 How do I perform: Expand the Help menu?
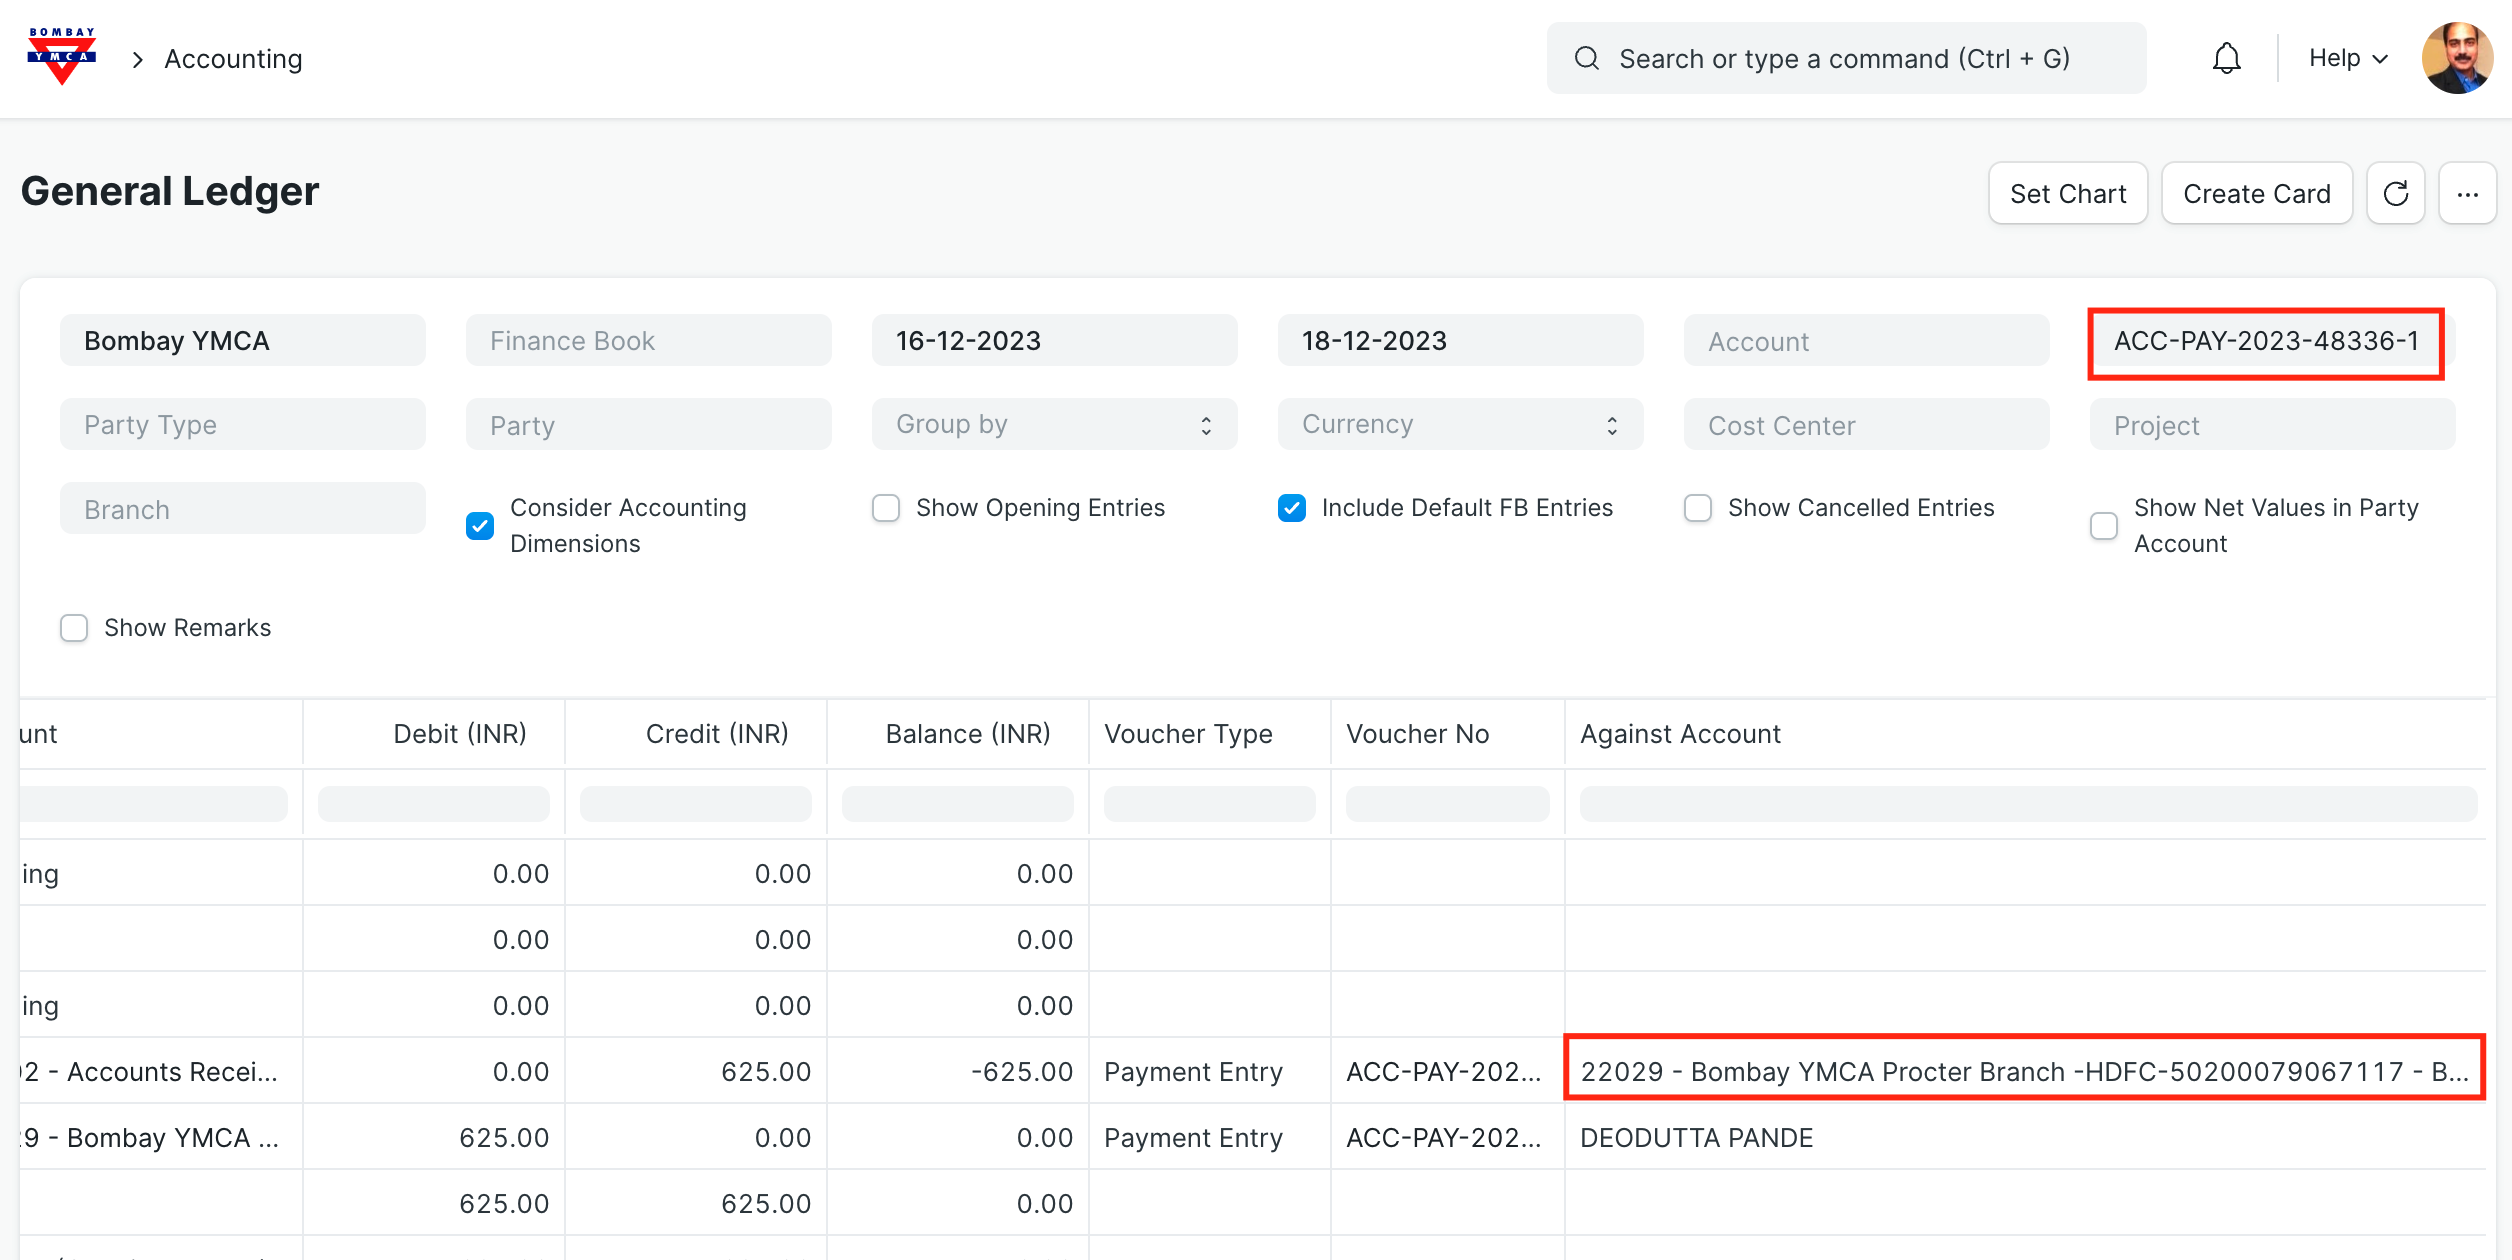[x=2347, y=59]
